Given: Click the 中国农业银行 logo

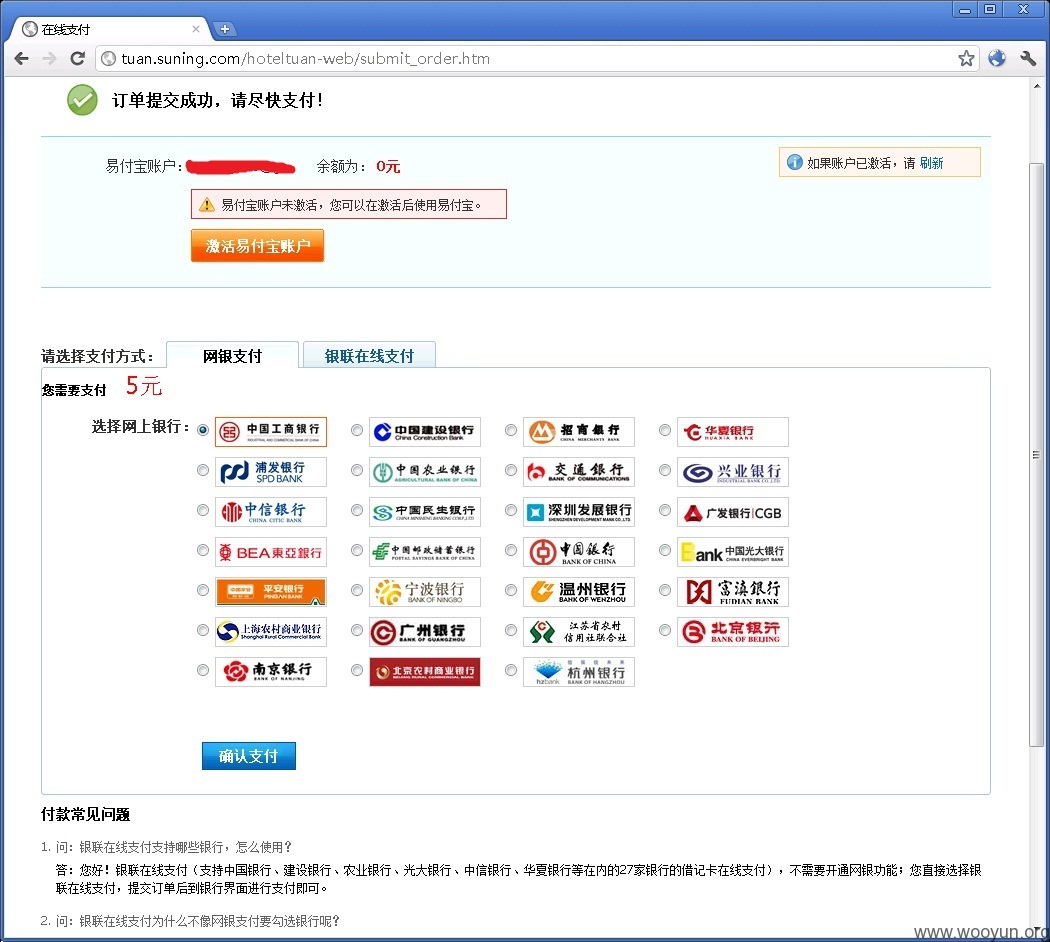Looking at the screenshot, I should (425, 472).
